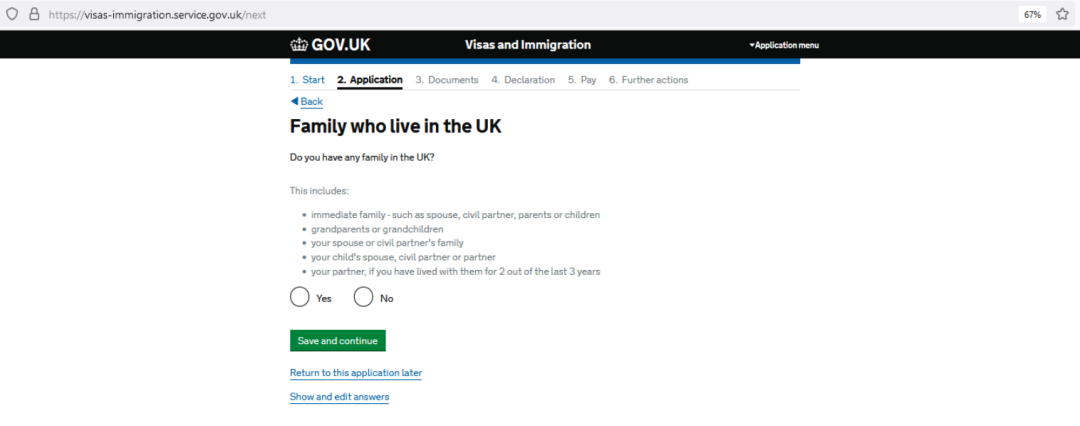Click the GOV.UK crown logo

click(298, 45)
